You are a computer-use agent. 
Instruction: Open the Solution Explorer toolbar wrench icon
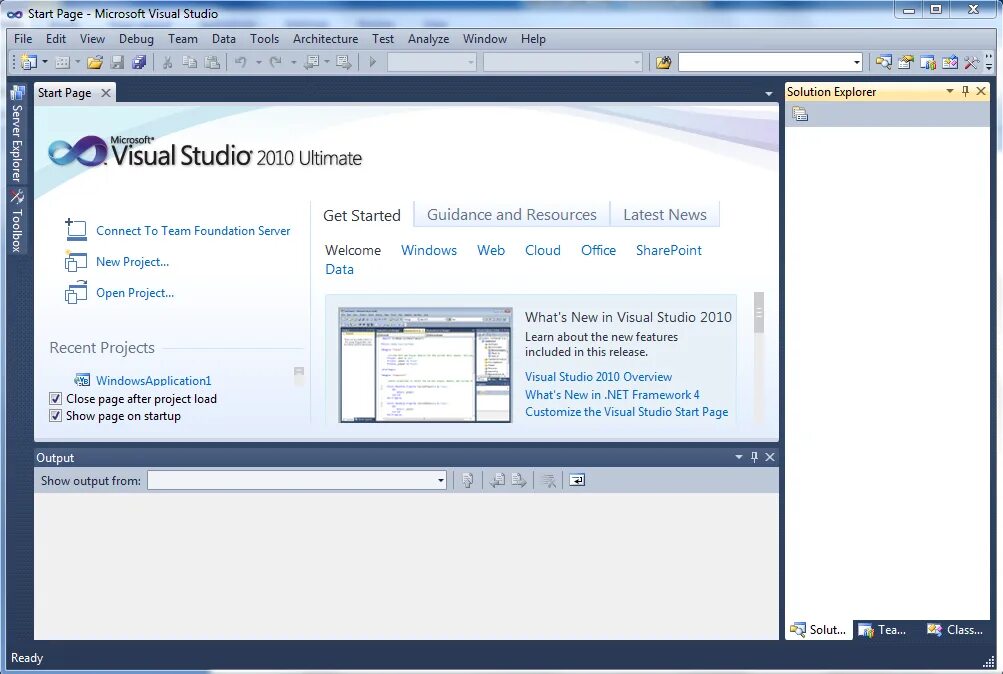799,113
